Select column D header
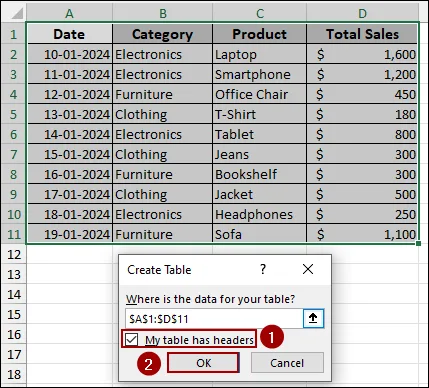This screenshot has height=388, width=429. coord(362,13)
